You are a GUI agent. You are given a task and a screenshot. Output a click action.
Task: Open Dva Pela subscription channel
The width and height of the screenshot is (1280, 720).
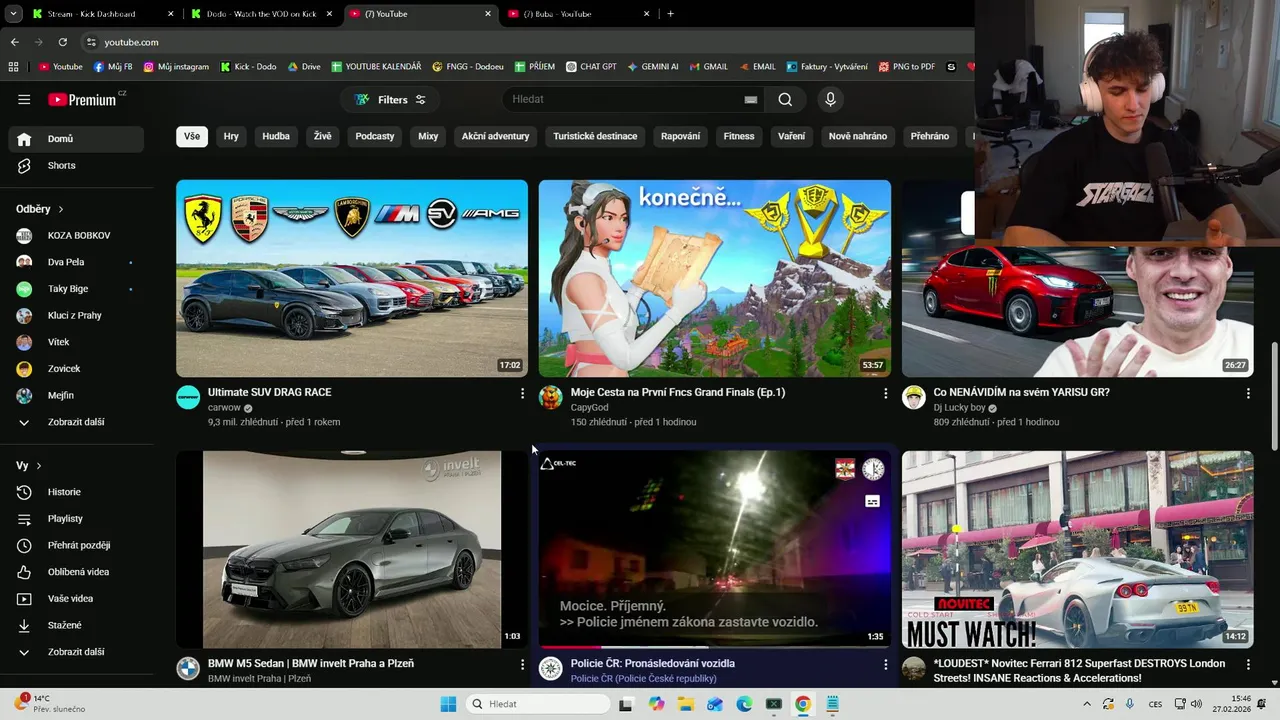click(76, 262)
